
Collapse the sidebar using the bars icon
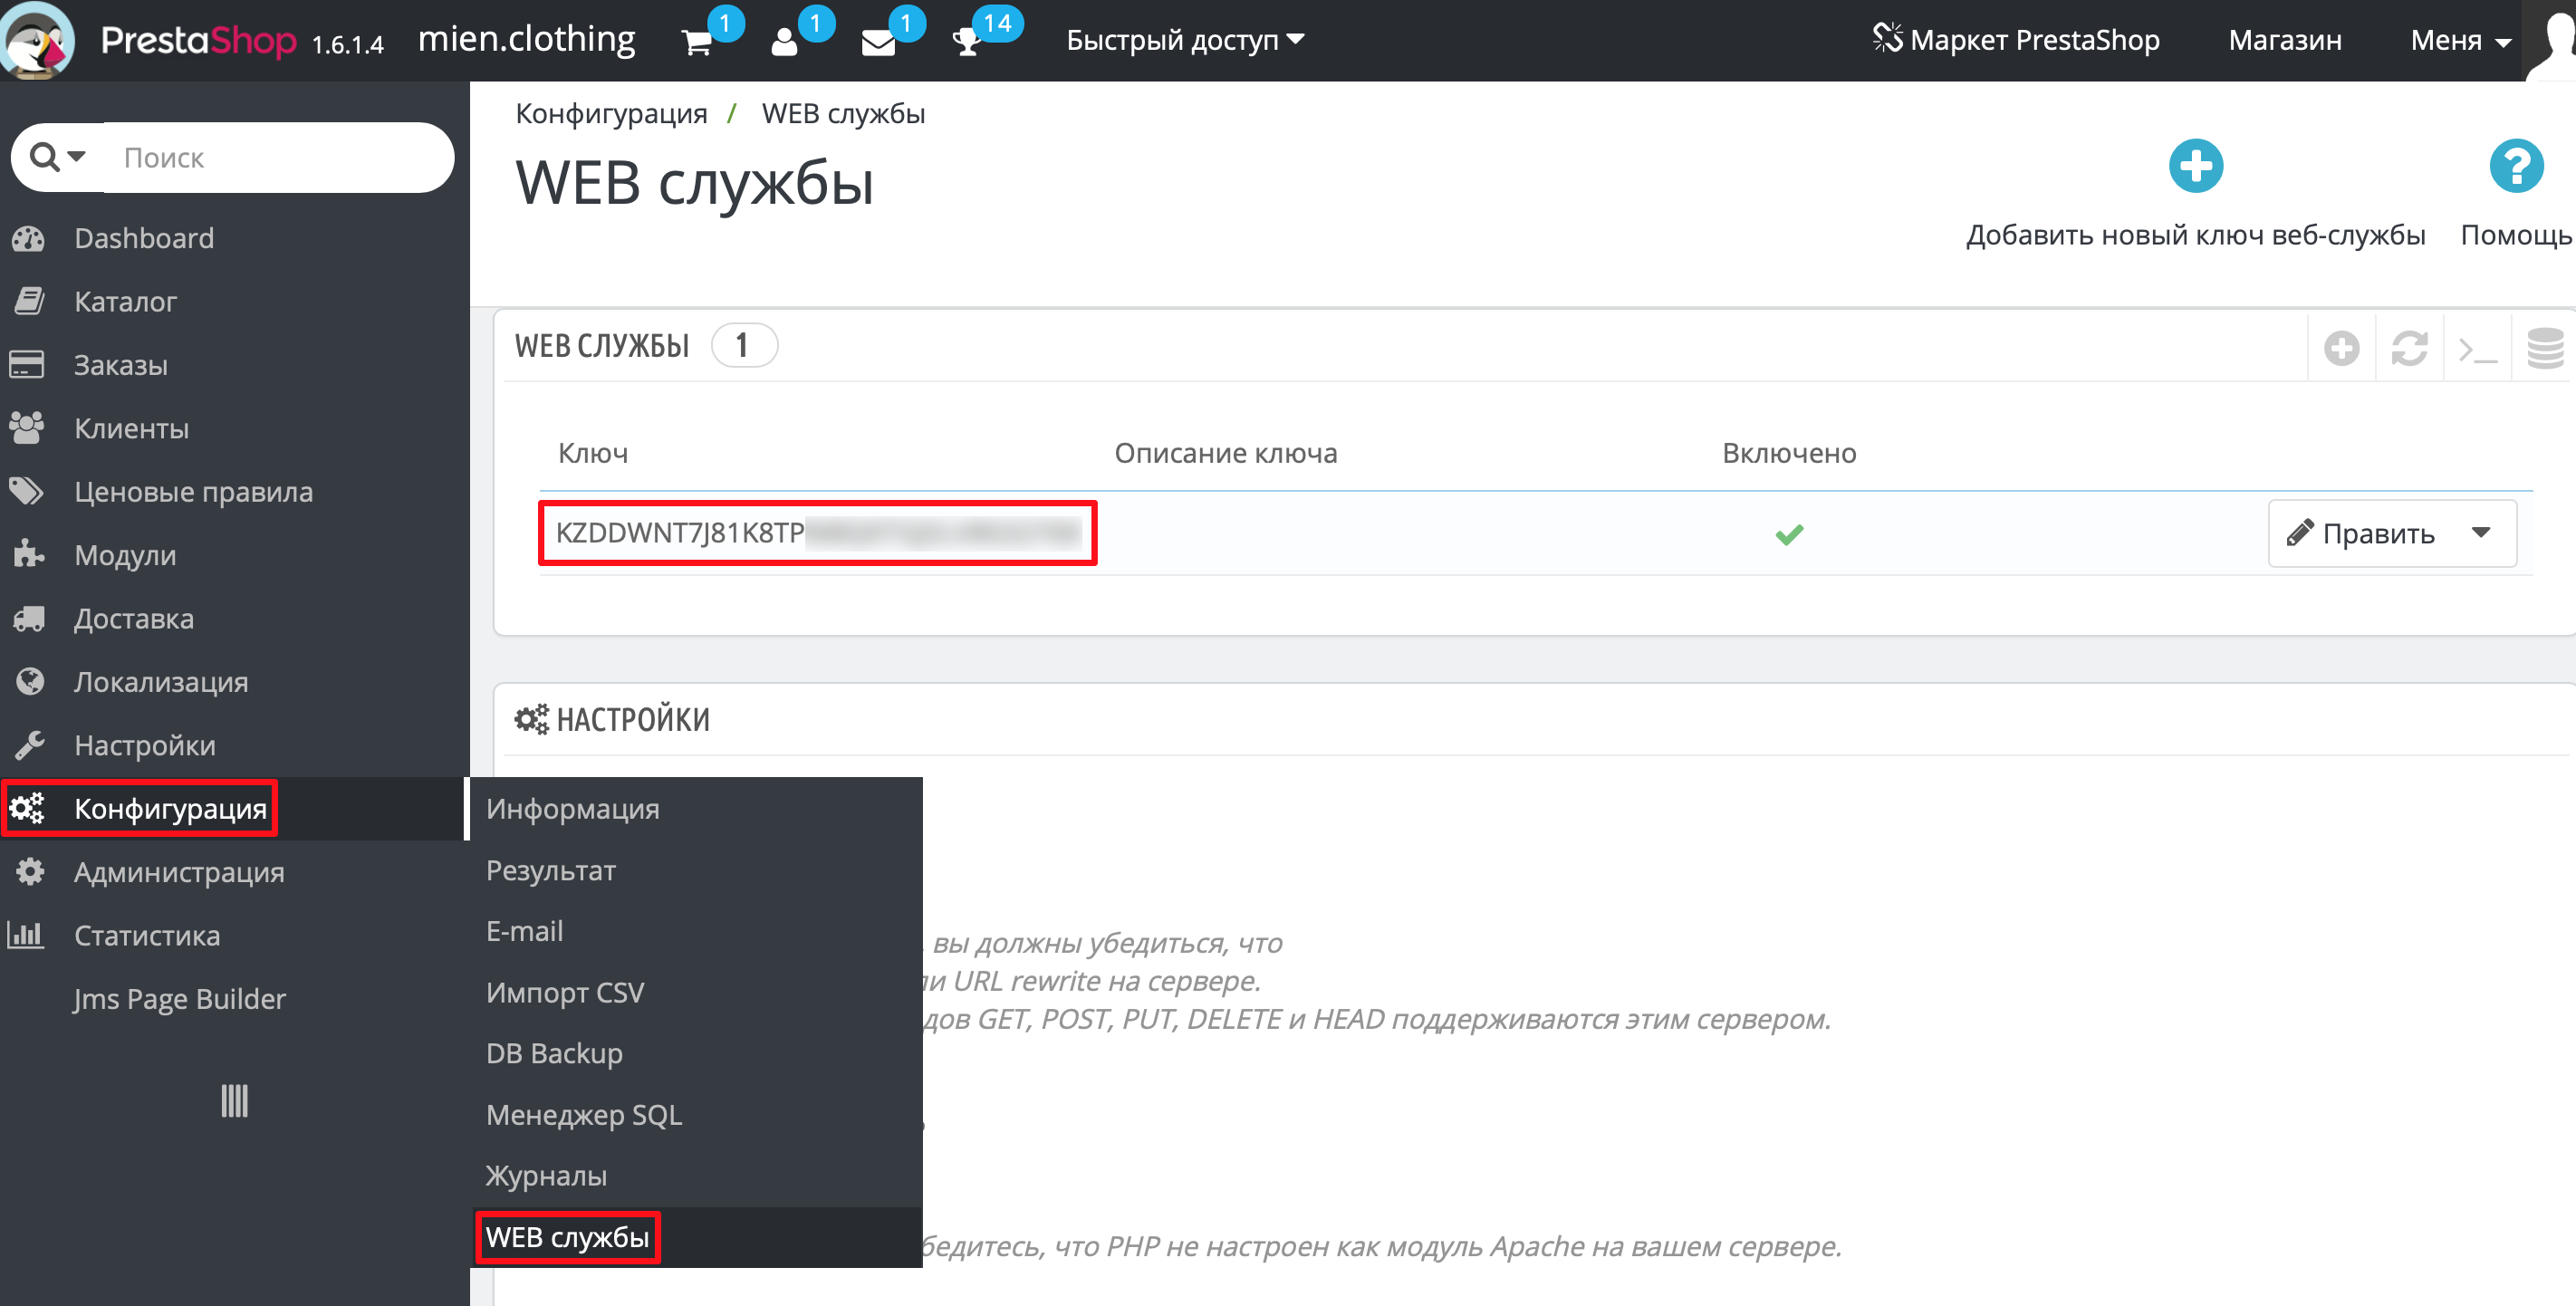[x=234, y=1101]
